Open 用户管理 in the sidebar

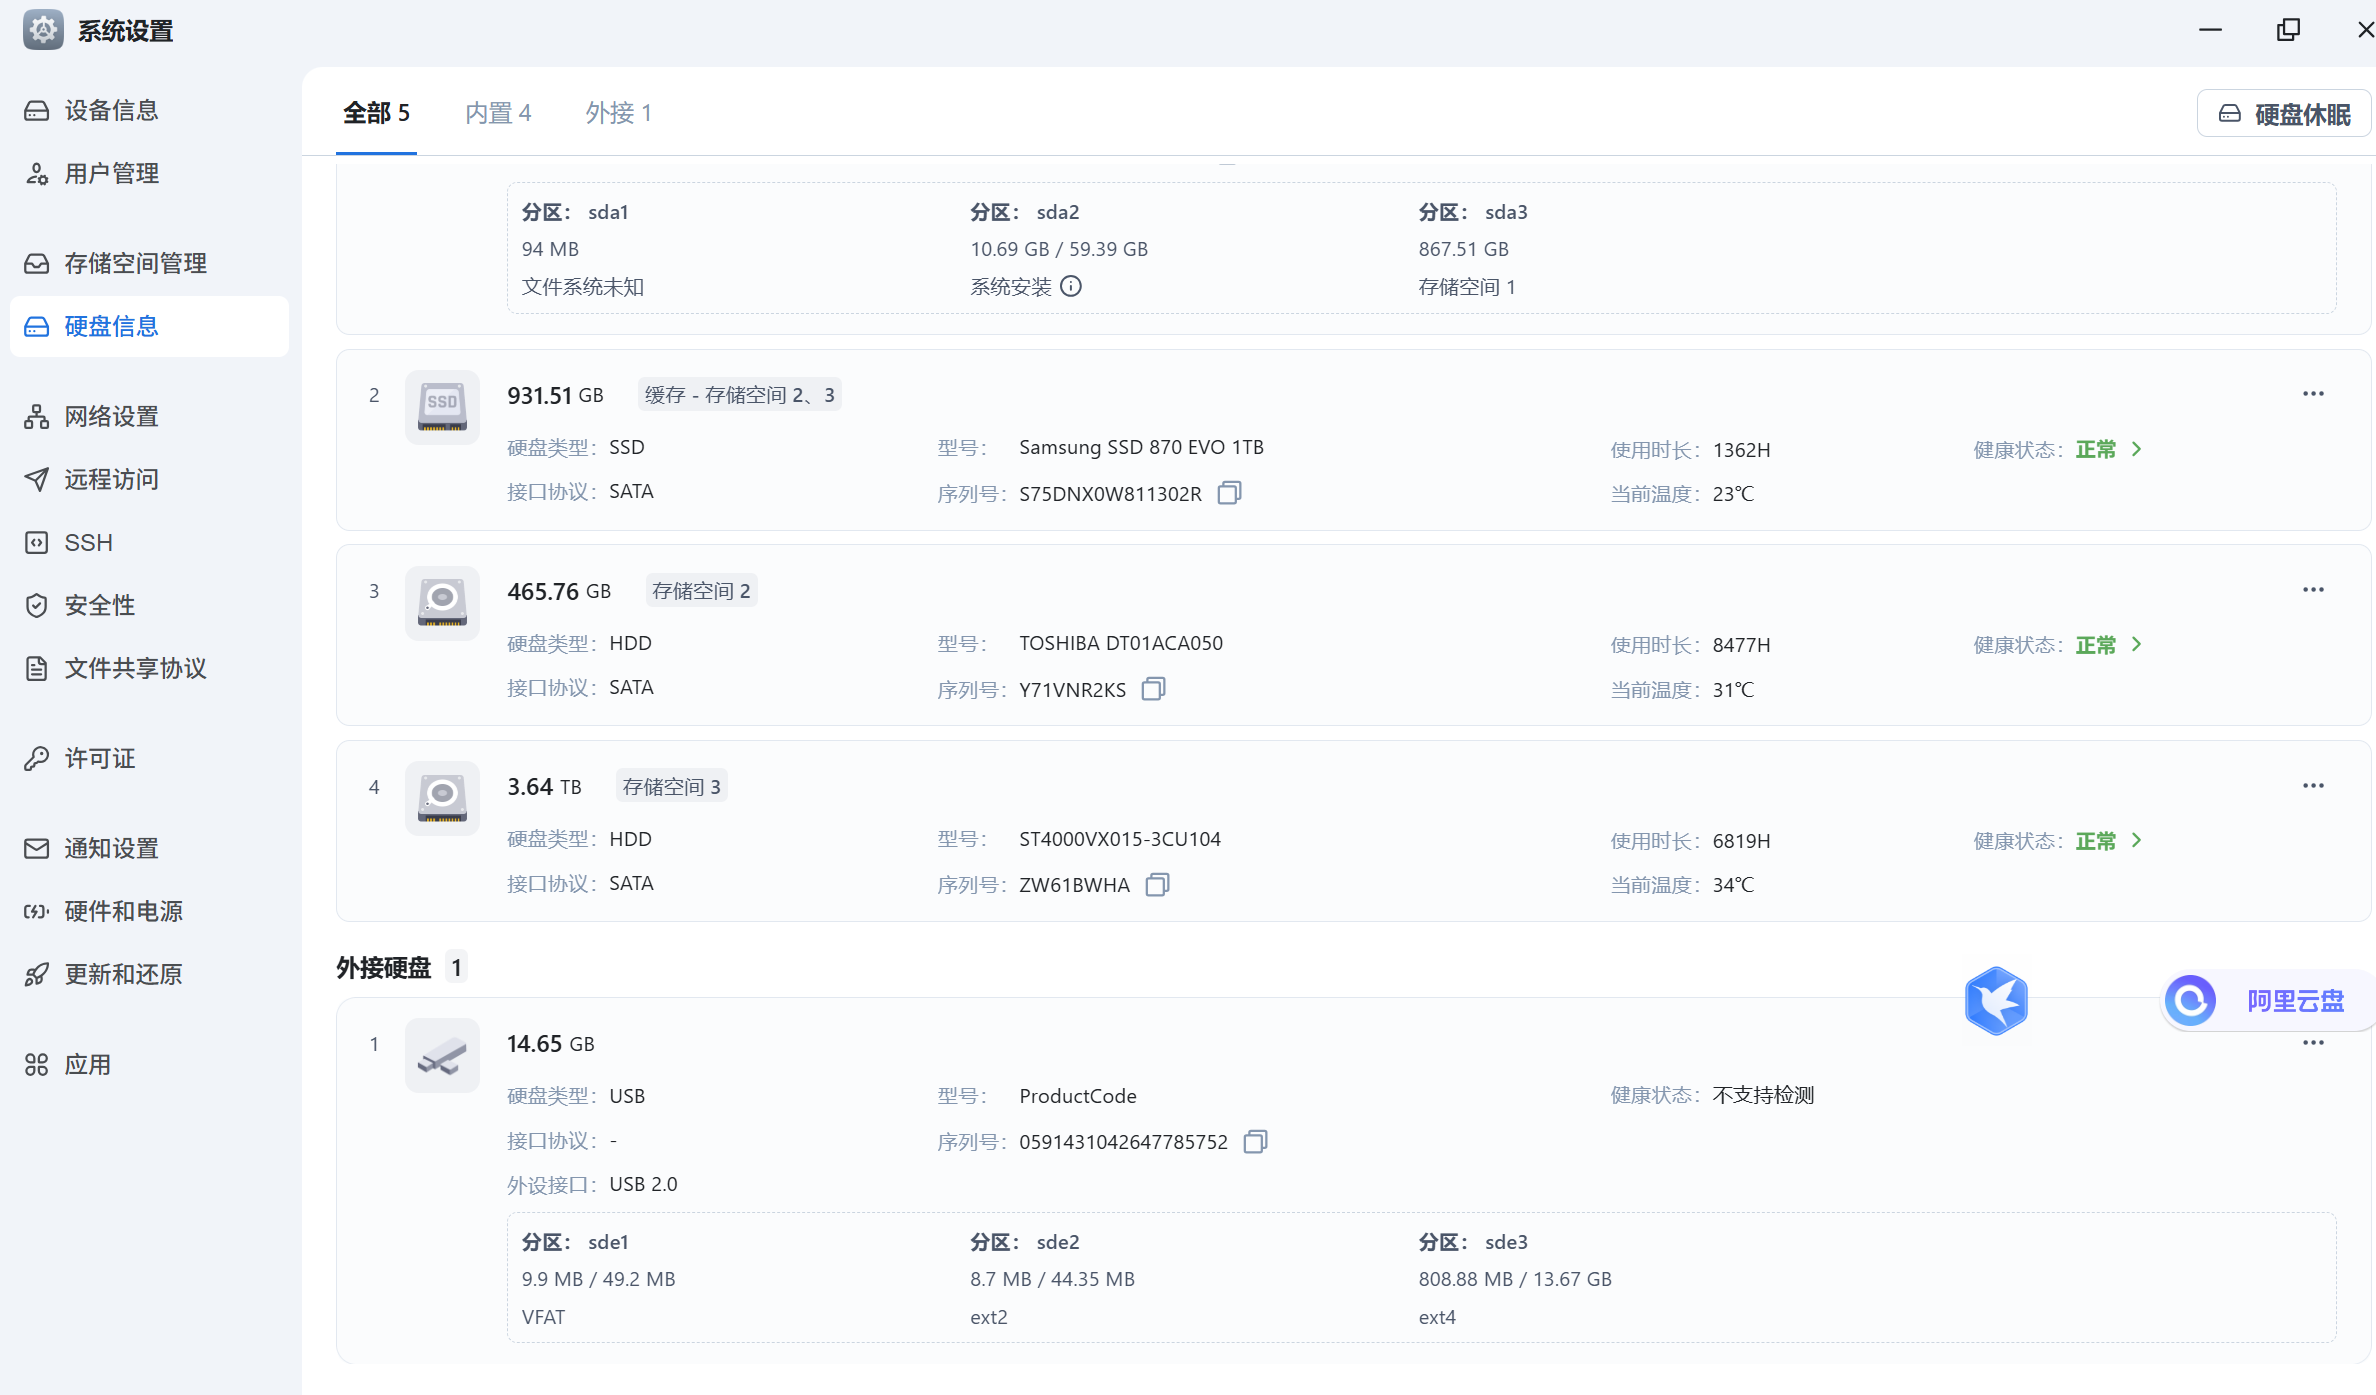(110, 173)
